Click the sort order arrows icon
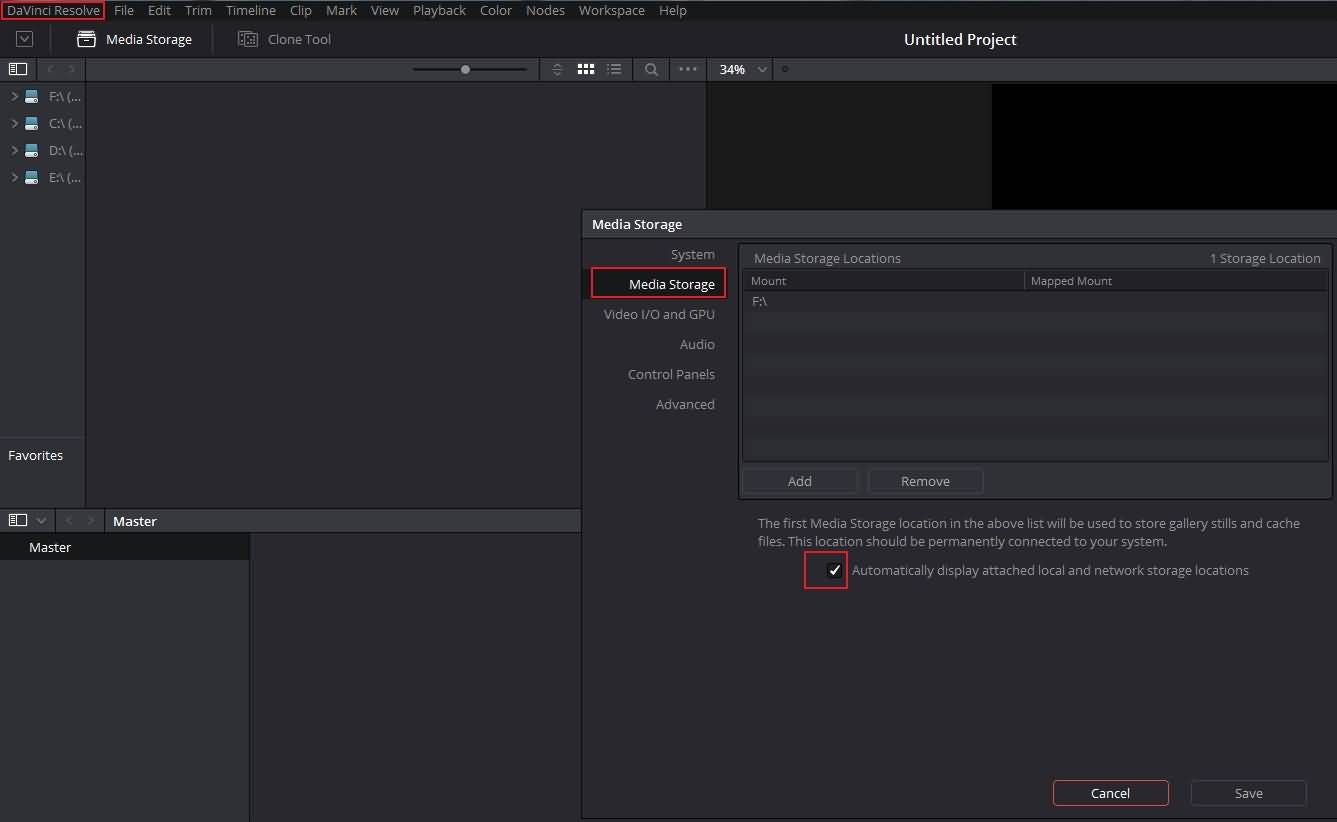Viewport: 1337px width, 822px height. pos(557,69)
